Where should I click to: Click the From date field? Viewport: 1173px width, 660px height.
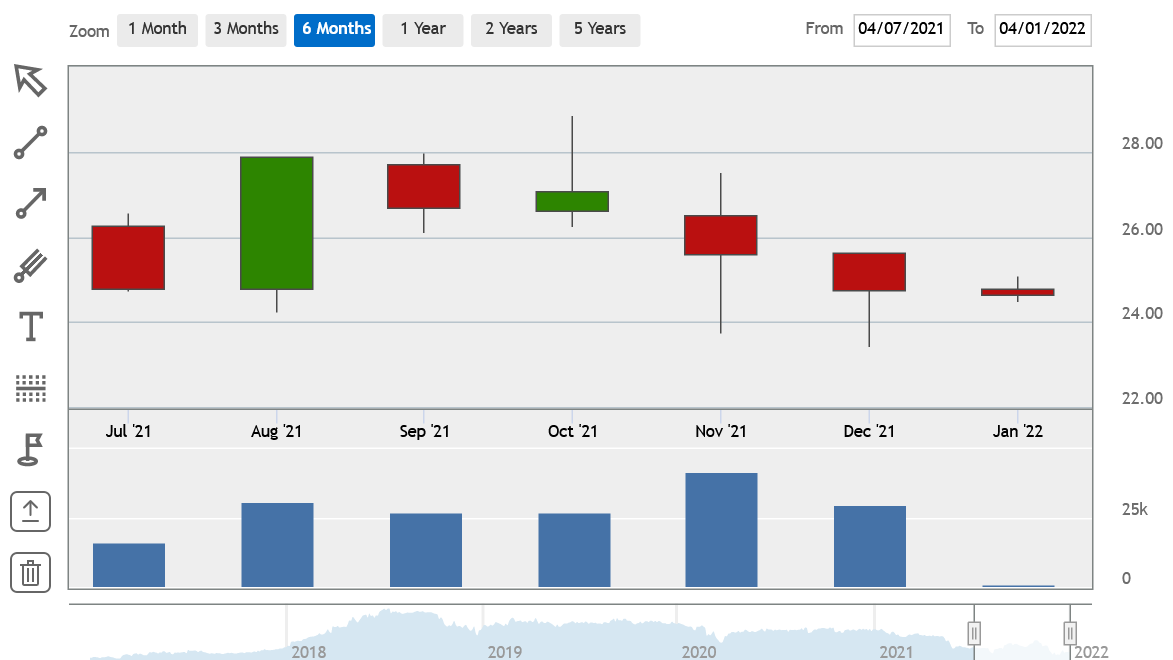(901, 29)
